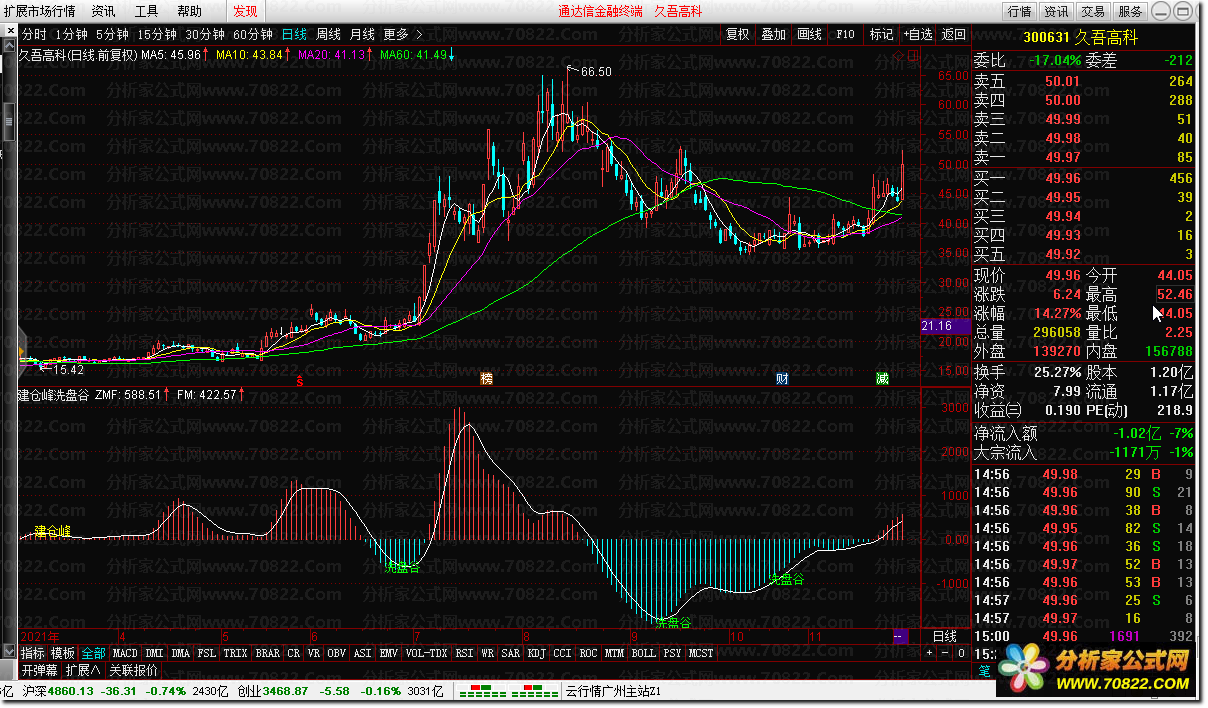Viewport: 1208px width, 708px height.
Task: Click the blue 财 marker on the time axis
Action: [x=782, y=378]
